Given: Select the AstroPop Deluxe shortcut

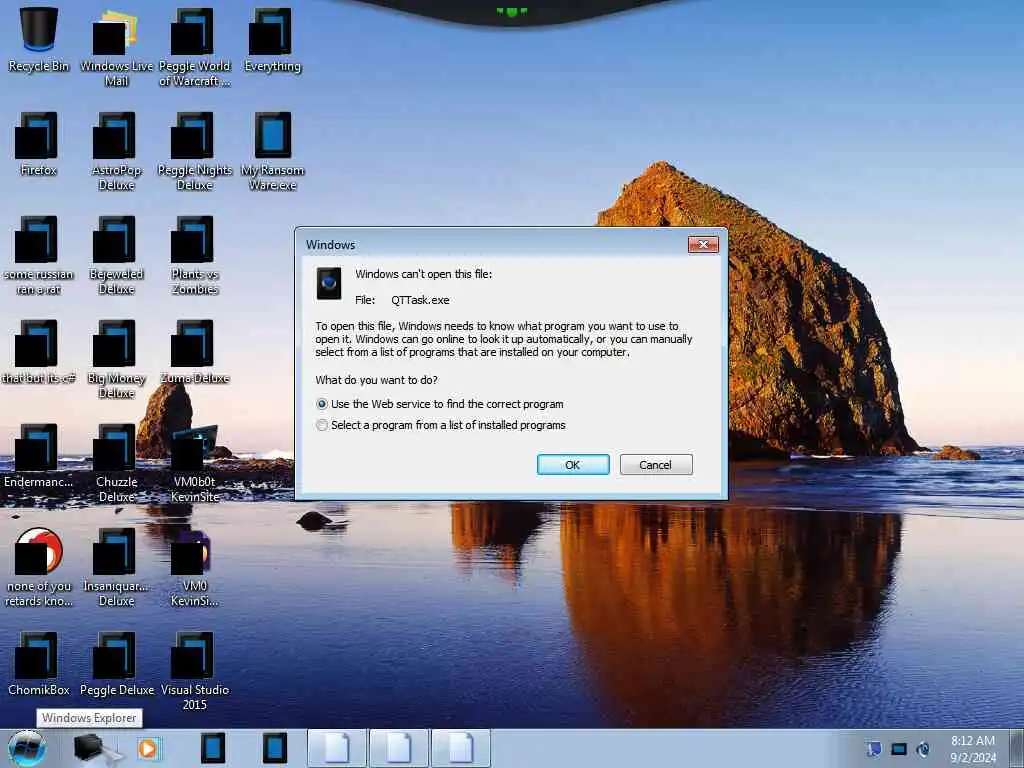Looking at the screenshot, I should click(x=116, y=152).
